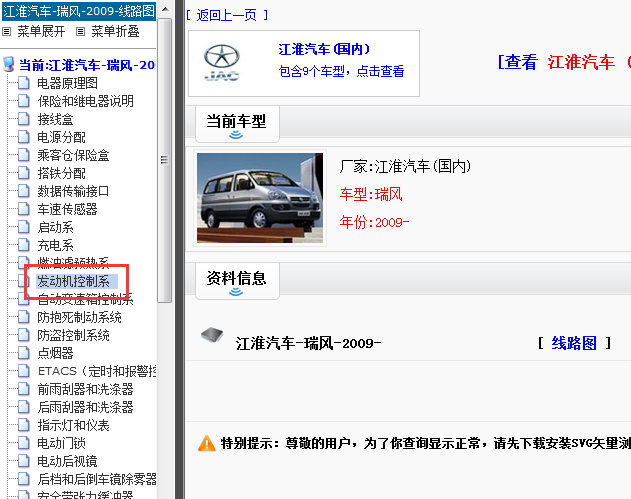The width and height of the screenshot is (631, 499).
Task: Click the document icon next to 后雨刮器和洗涤器
Action: (x=24, y=407)
